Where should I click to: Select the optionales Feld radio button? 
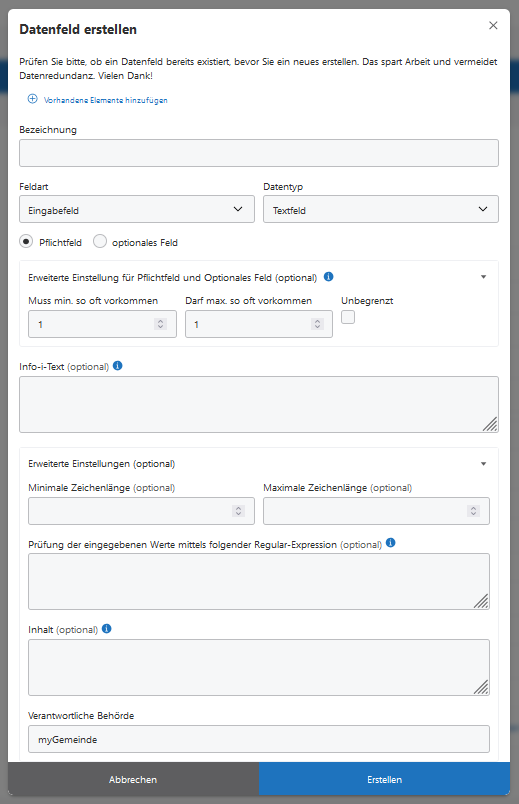(100, 241)
